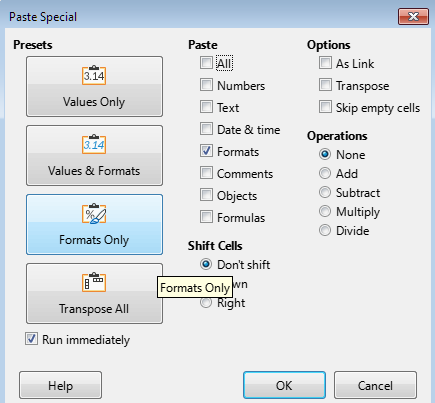
Task: Click the Transpose All preset icon
Action: pos(94,282)
